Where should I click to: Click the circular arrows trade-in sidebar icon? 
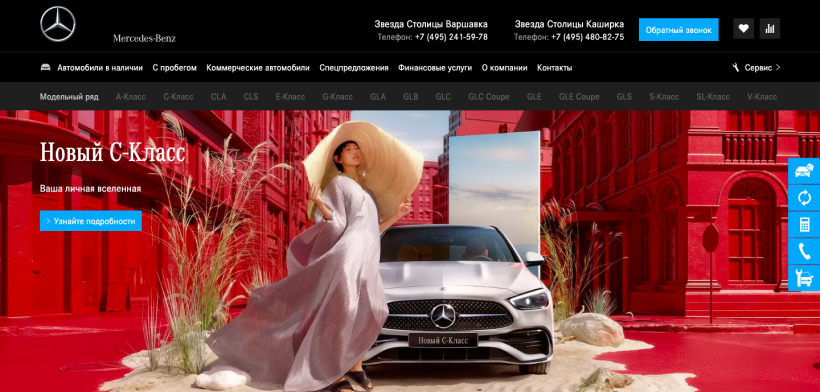tap(804, 198)
